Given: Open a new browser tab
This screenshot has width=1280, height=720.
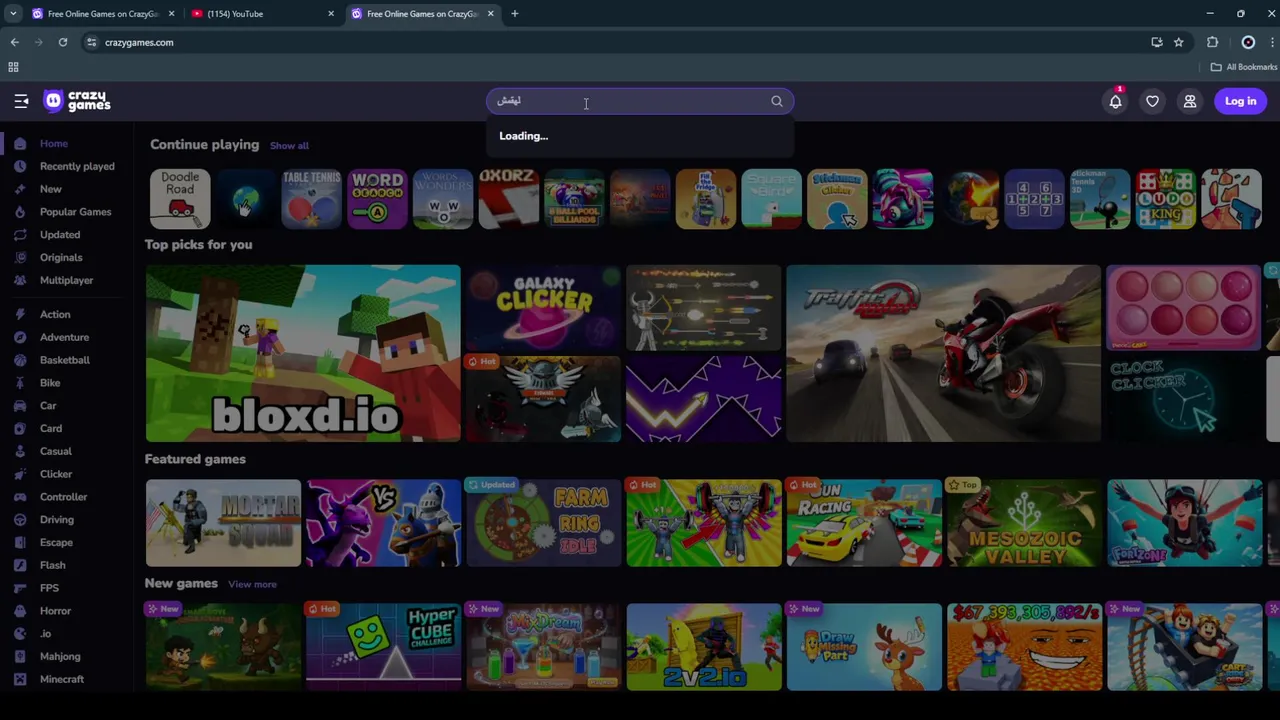Looking at the screenshot, I should click(x=514, y=14).
